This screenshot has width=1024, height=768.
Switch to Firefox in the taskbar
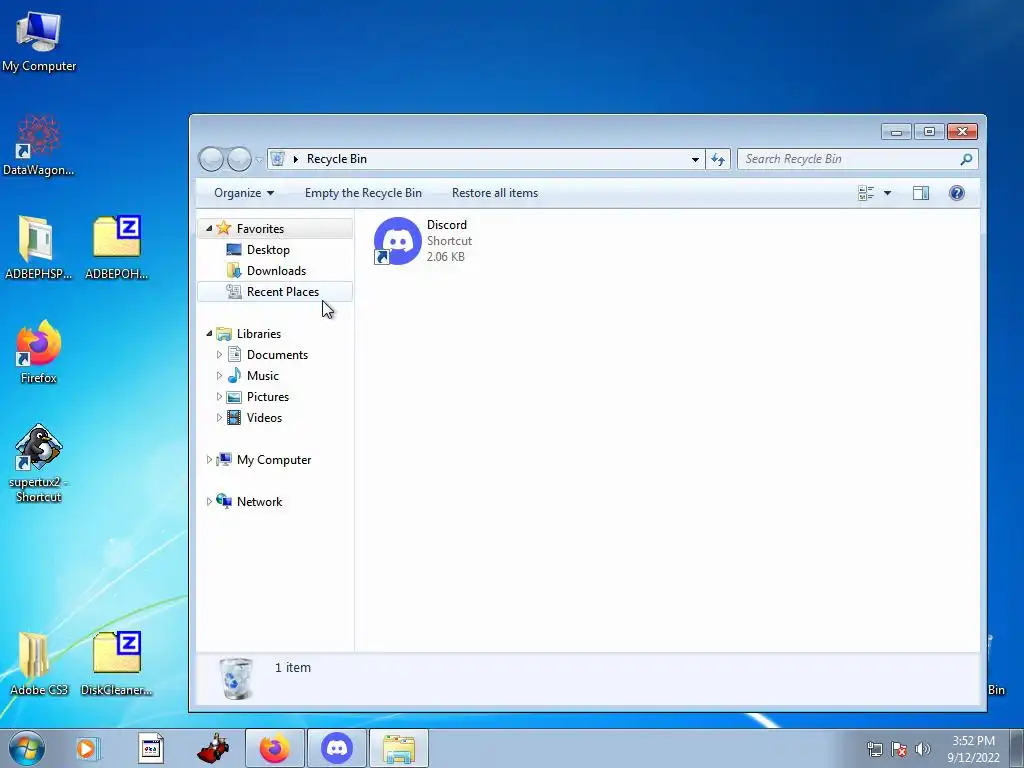pyautogui.click(x=275, y=748)
